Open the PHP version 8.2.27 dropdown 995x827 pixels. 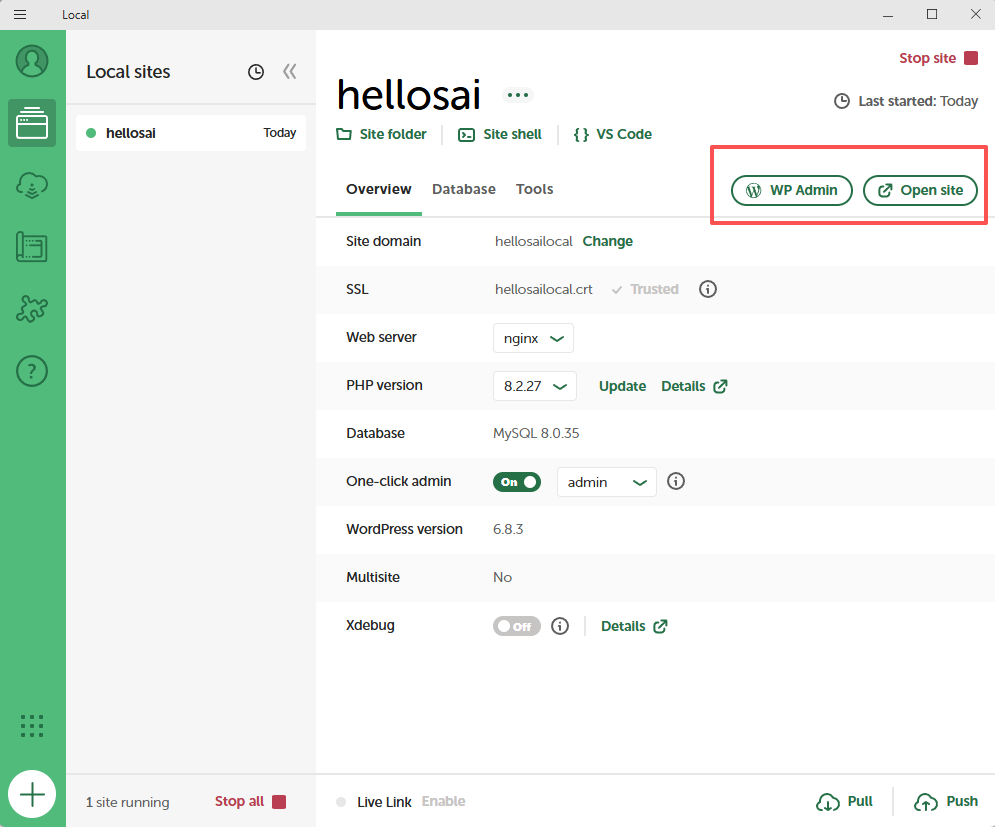click(534, 386)
